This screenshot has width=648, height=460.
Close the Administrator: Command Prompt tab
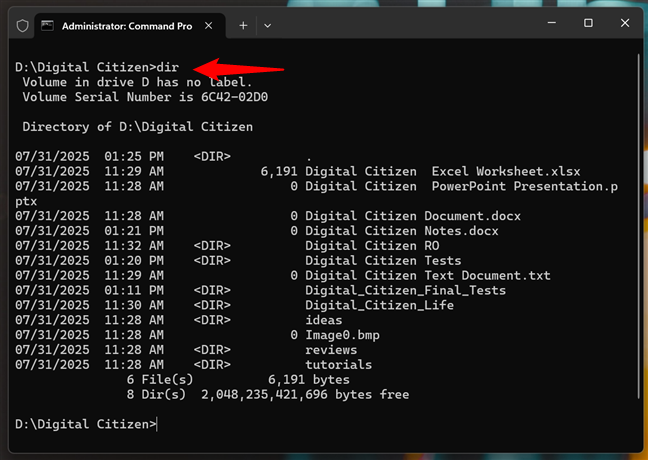point(207,23)
